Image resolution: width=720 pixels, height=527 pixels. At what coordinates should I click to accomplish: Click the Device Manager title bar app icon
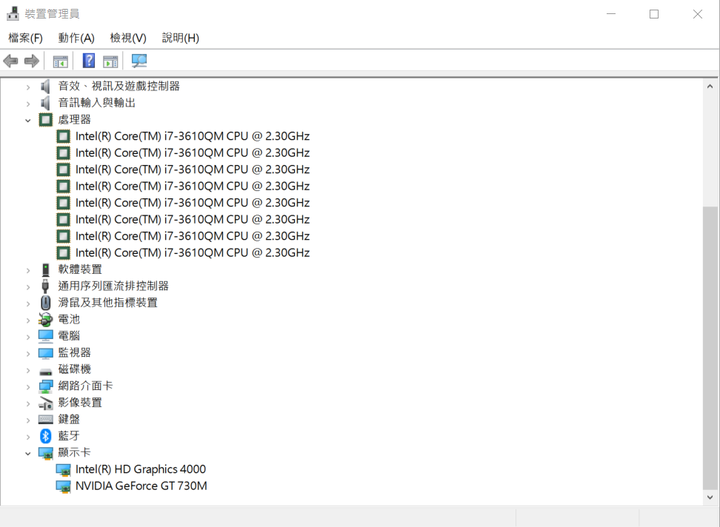point(12,14)
